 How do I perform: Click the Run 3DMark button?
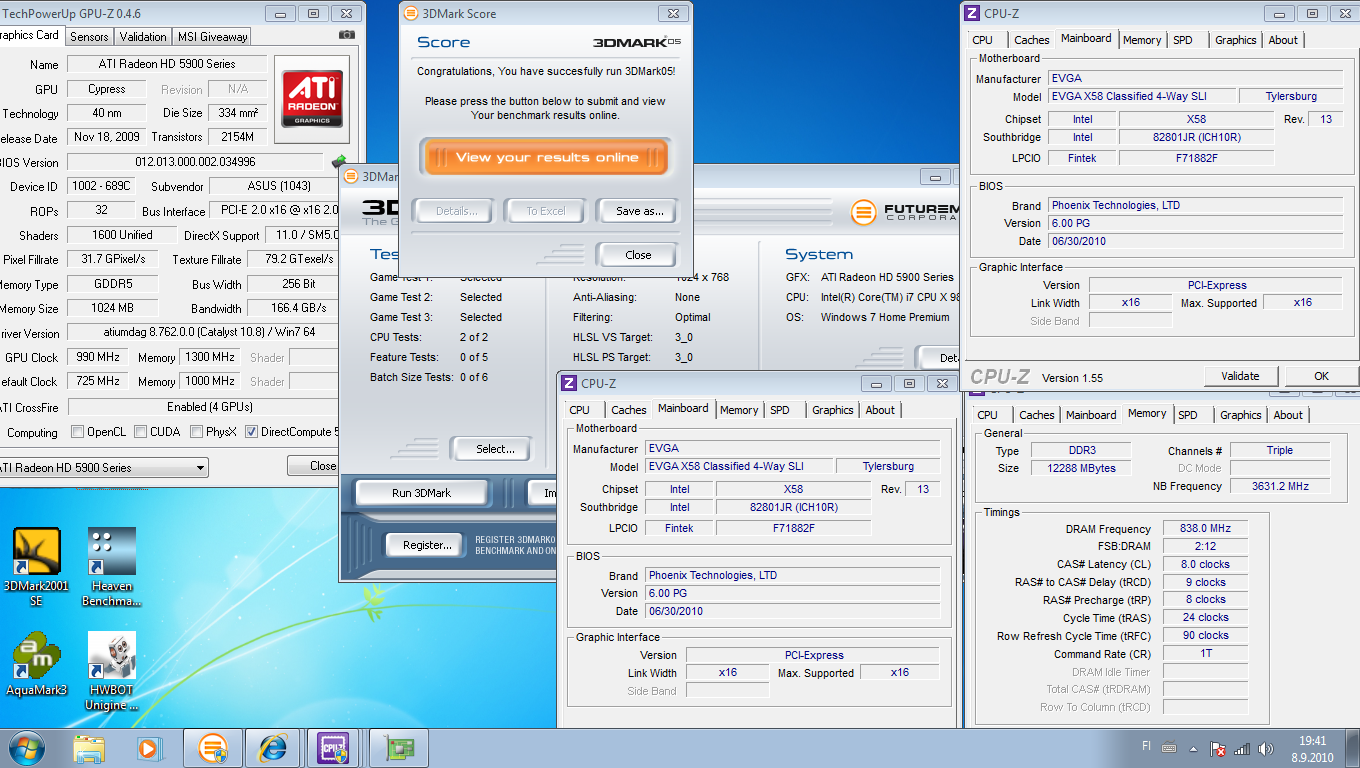(x=421, y=493)
